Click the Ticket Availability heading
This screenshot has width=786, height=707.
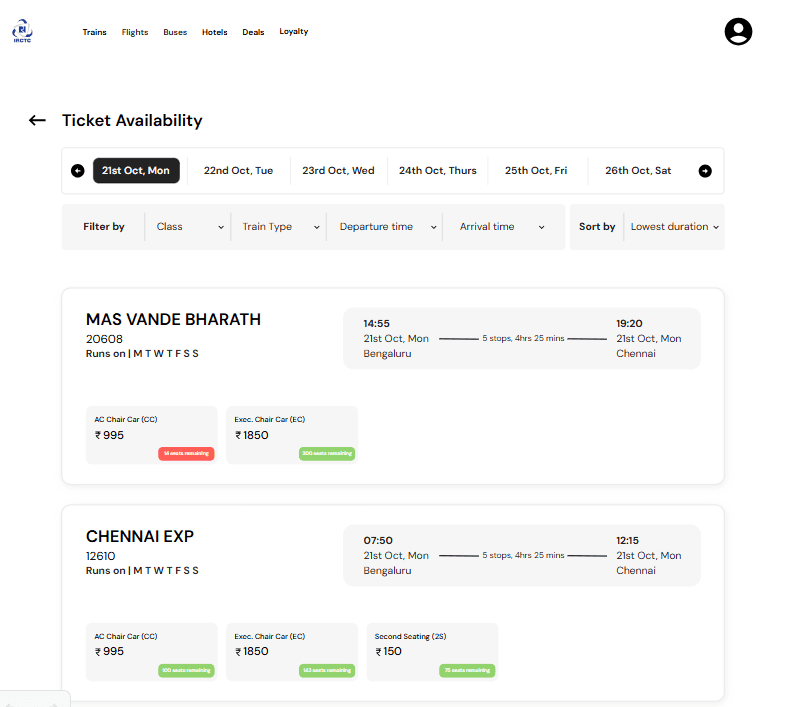tap(132, 120)
